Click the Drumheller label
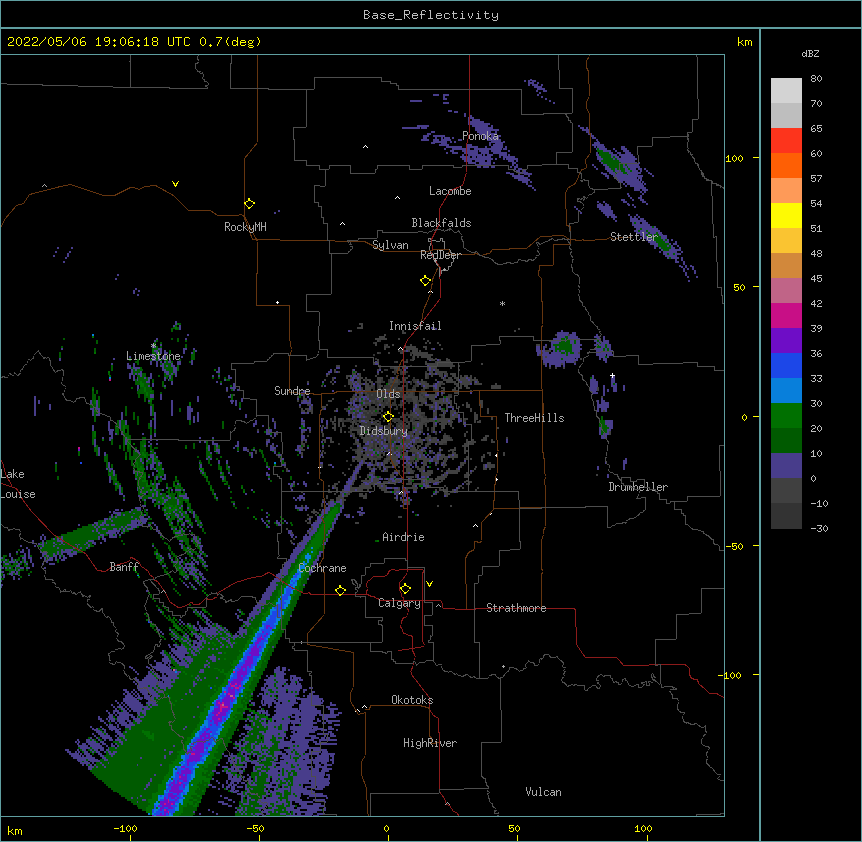Screen dimensions: 862x842 638,487
